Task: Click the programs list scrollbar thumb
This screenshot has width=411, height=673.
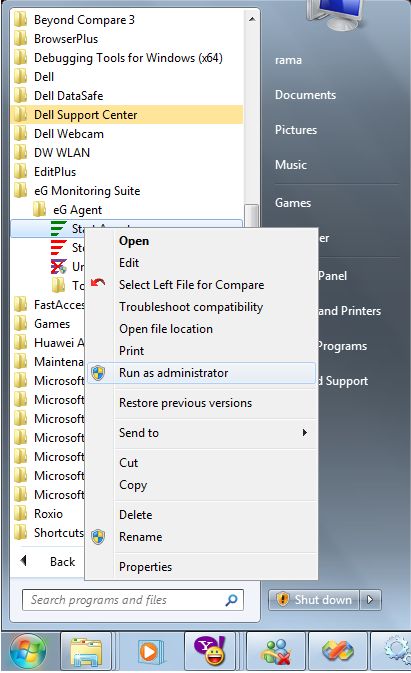Action: coord(252,216)
